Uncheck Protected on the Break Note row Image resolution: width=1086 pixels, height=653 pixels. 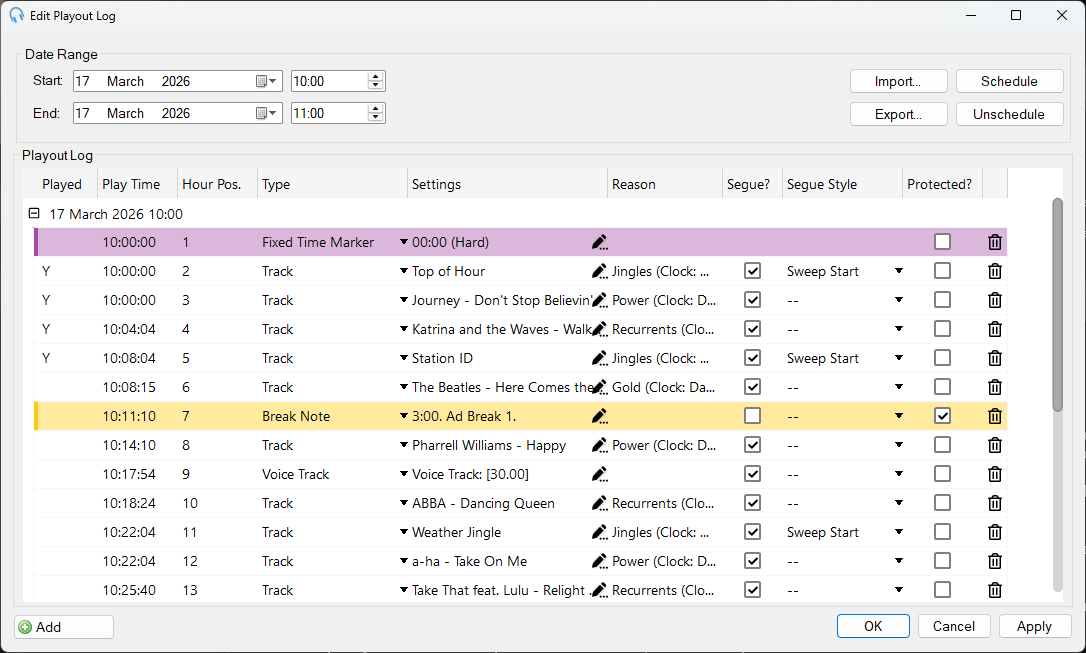942,415
